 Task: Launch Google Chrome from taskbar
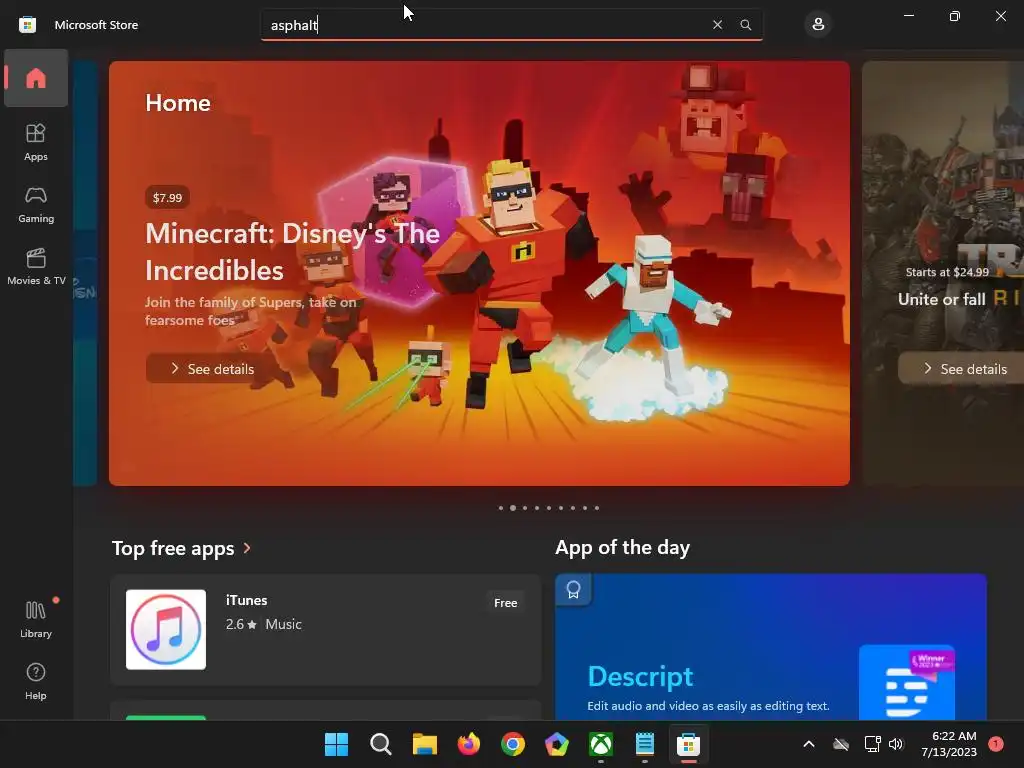(513, 744)
